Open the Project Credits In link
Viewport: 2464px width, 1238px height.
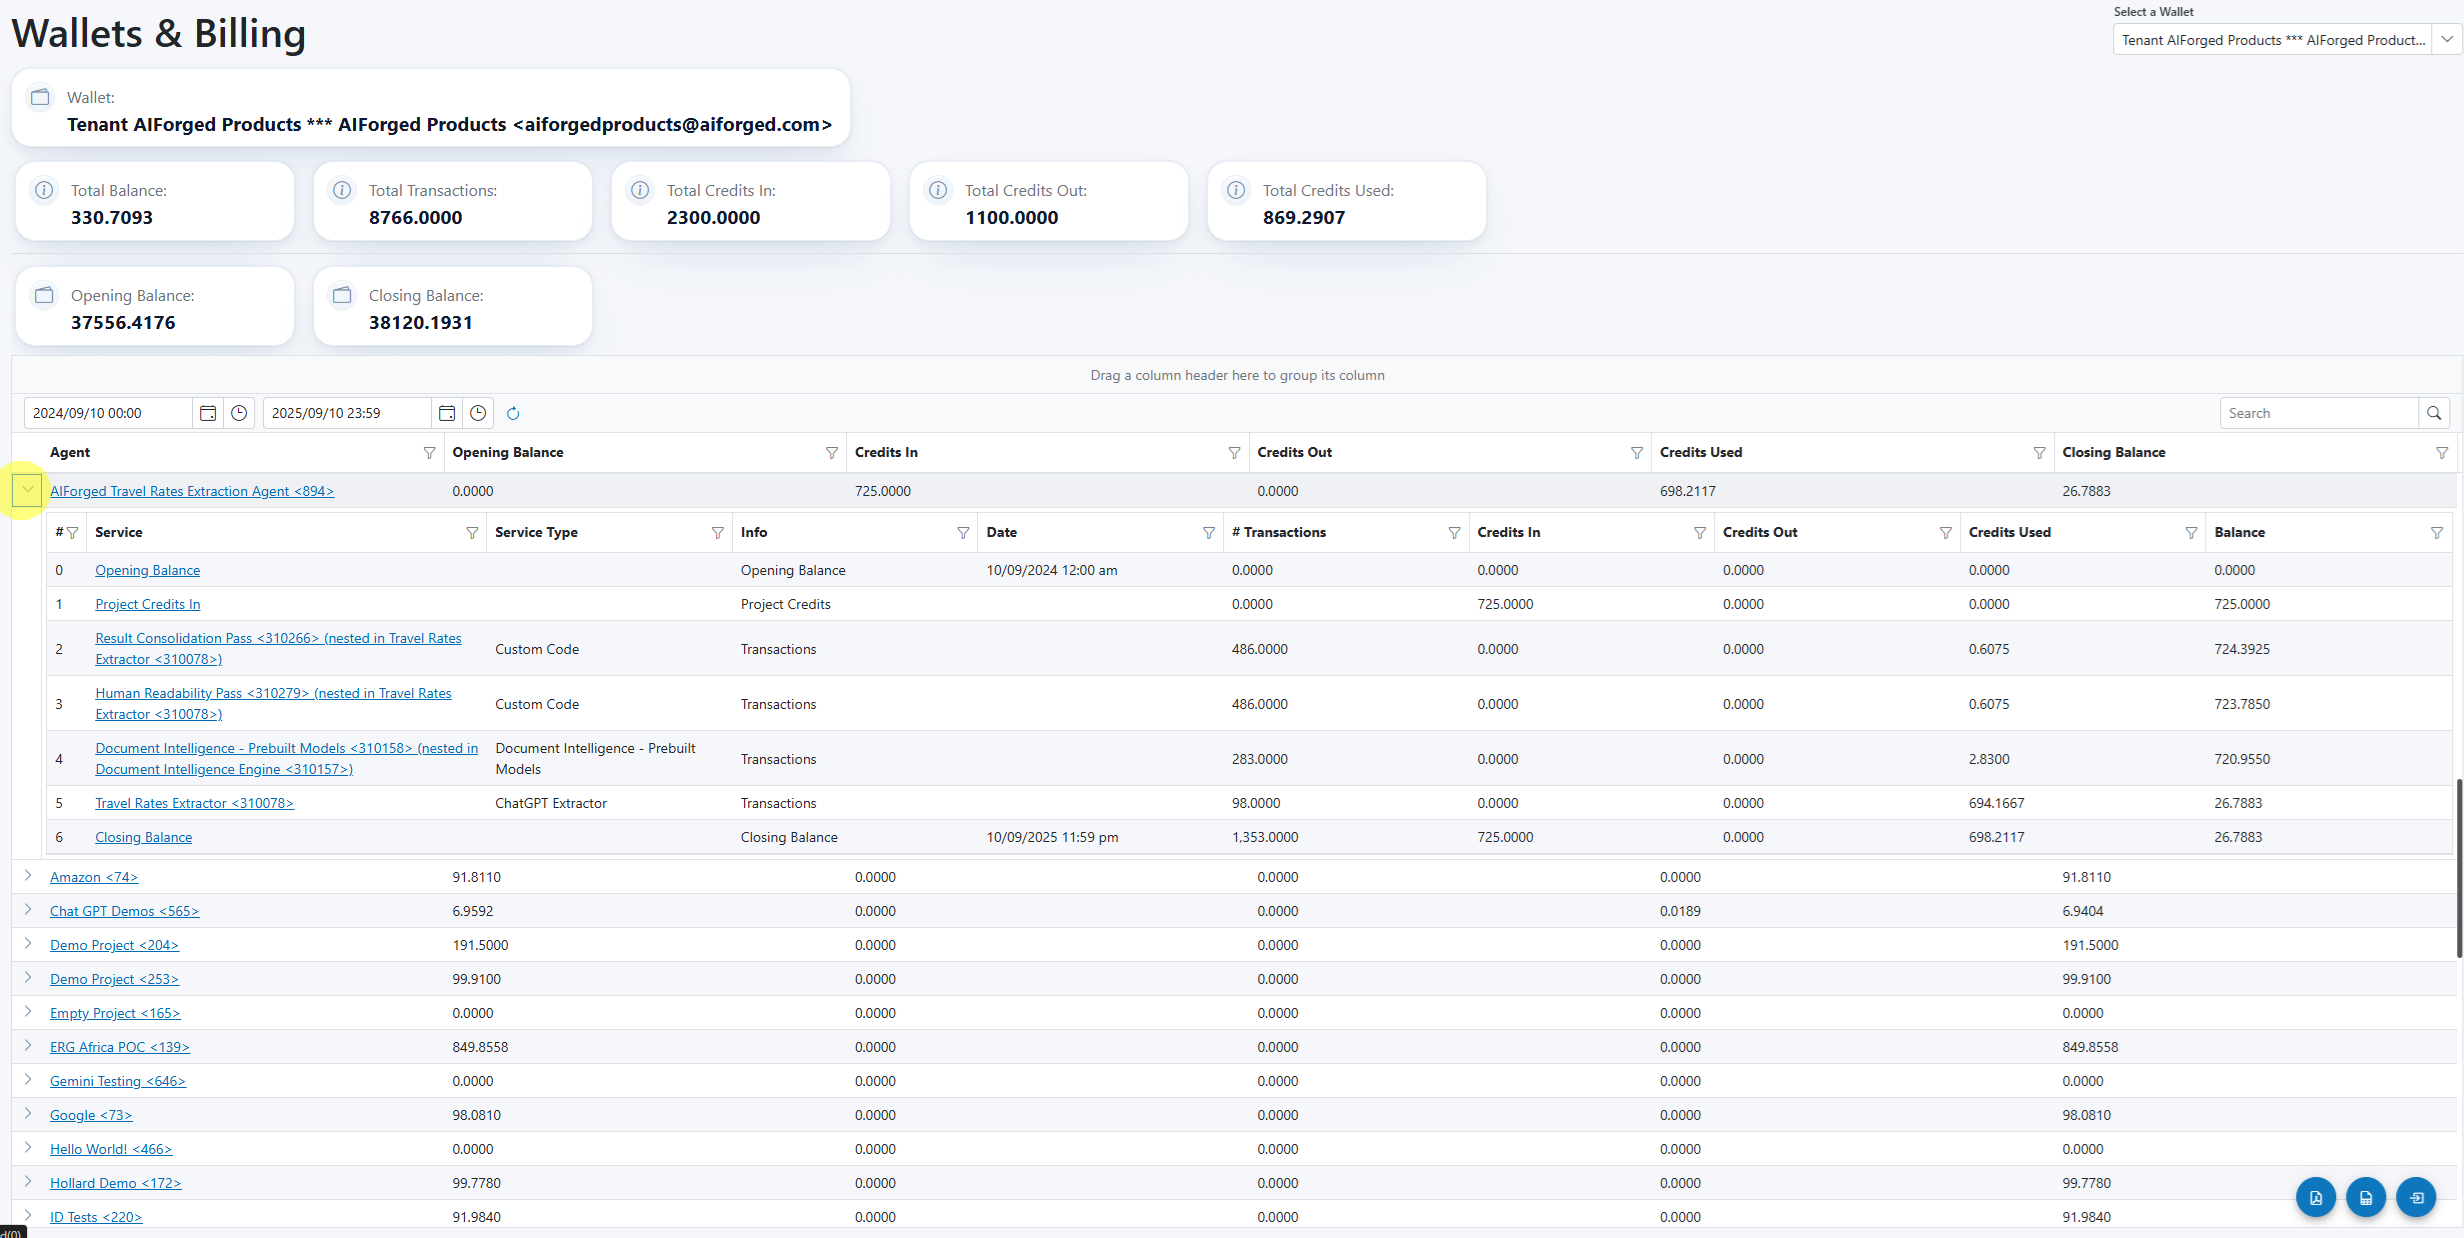coord(148,604)
